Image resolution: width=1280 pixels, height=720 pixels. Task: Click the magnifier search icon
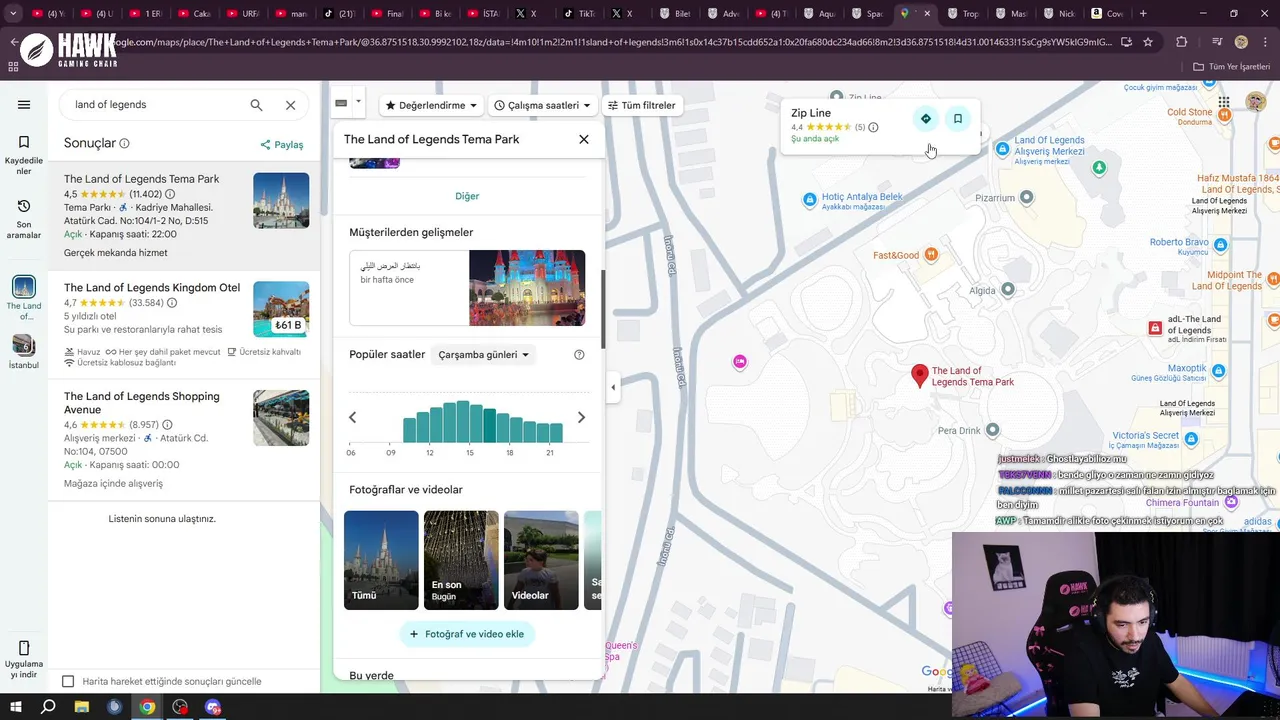point(256,105)
